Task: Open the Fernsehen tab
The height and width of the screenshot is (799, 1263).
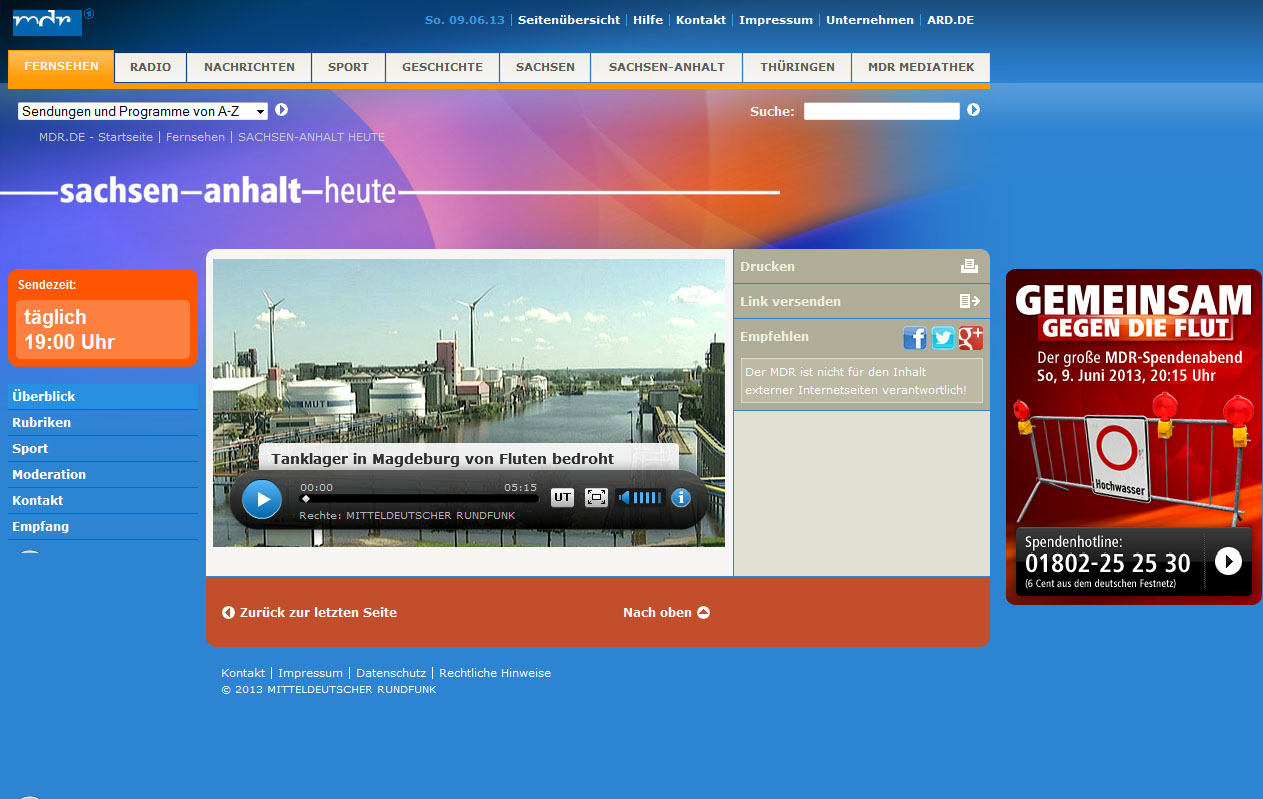Action: tap(61, 67)
